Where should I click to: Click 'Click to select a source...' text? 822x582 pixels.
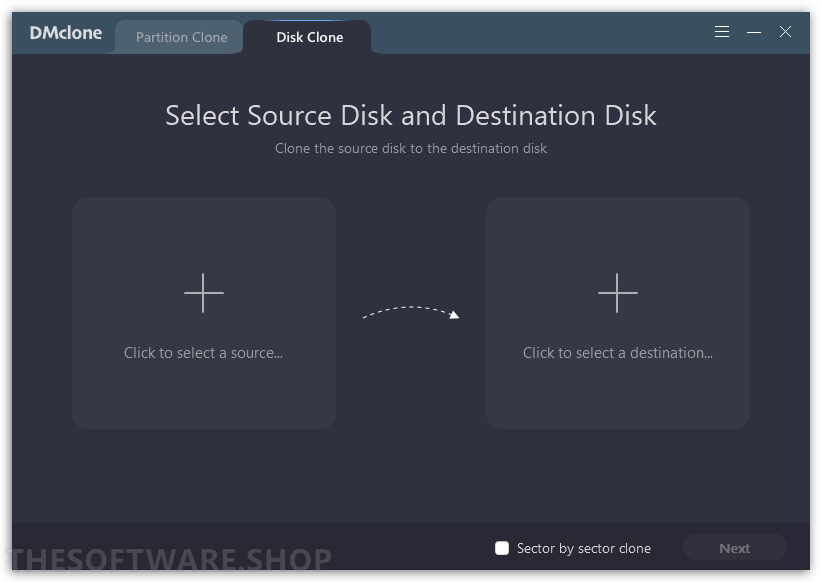coord(203,353)
